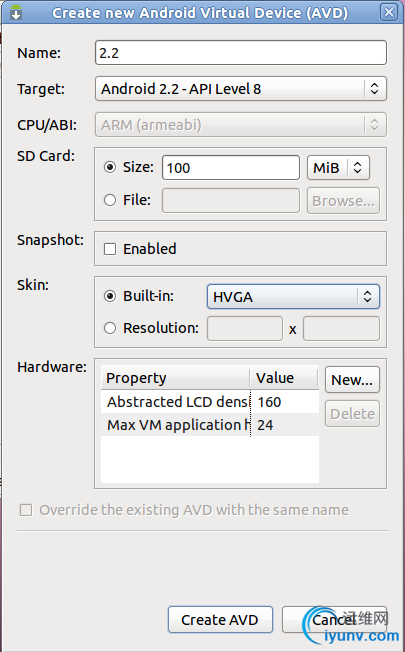Image resolution: width=405 pixels, height=652 pixels.
Task: Select the Built-in skin radio button
Action: [x=110, y=296]
